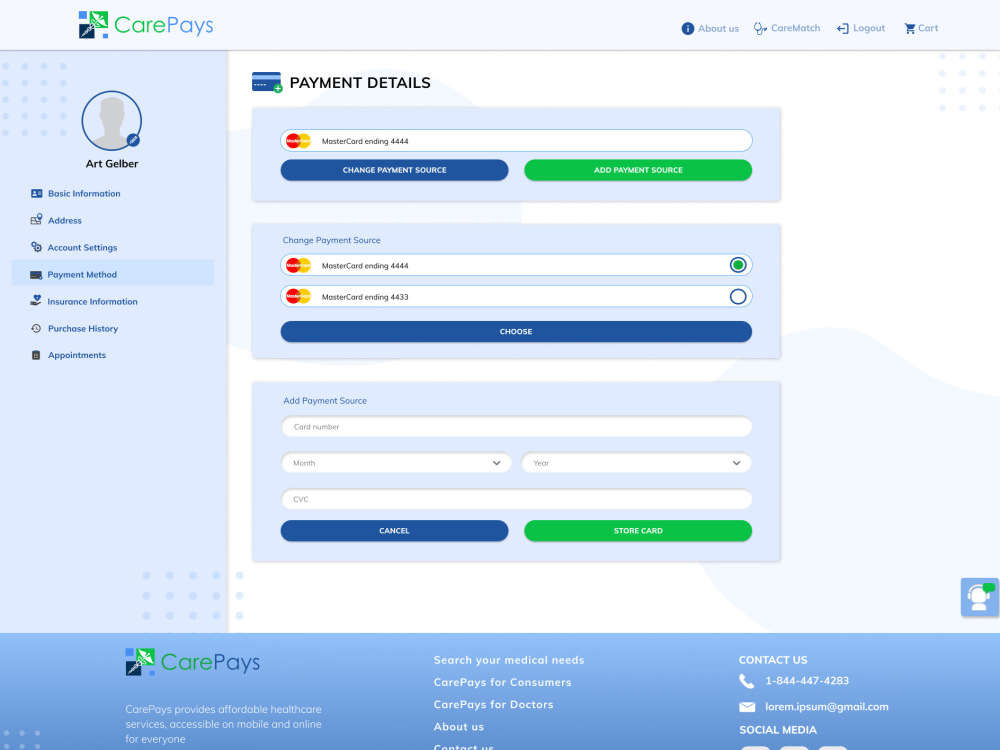Screen dimensions: 1000x750
Task: Click the edit pencil on Art Gelber's avatar
Action: pos(133,141)
